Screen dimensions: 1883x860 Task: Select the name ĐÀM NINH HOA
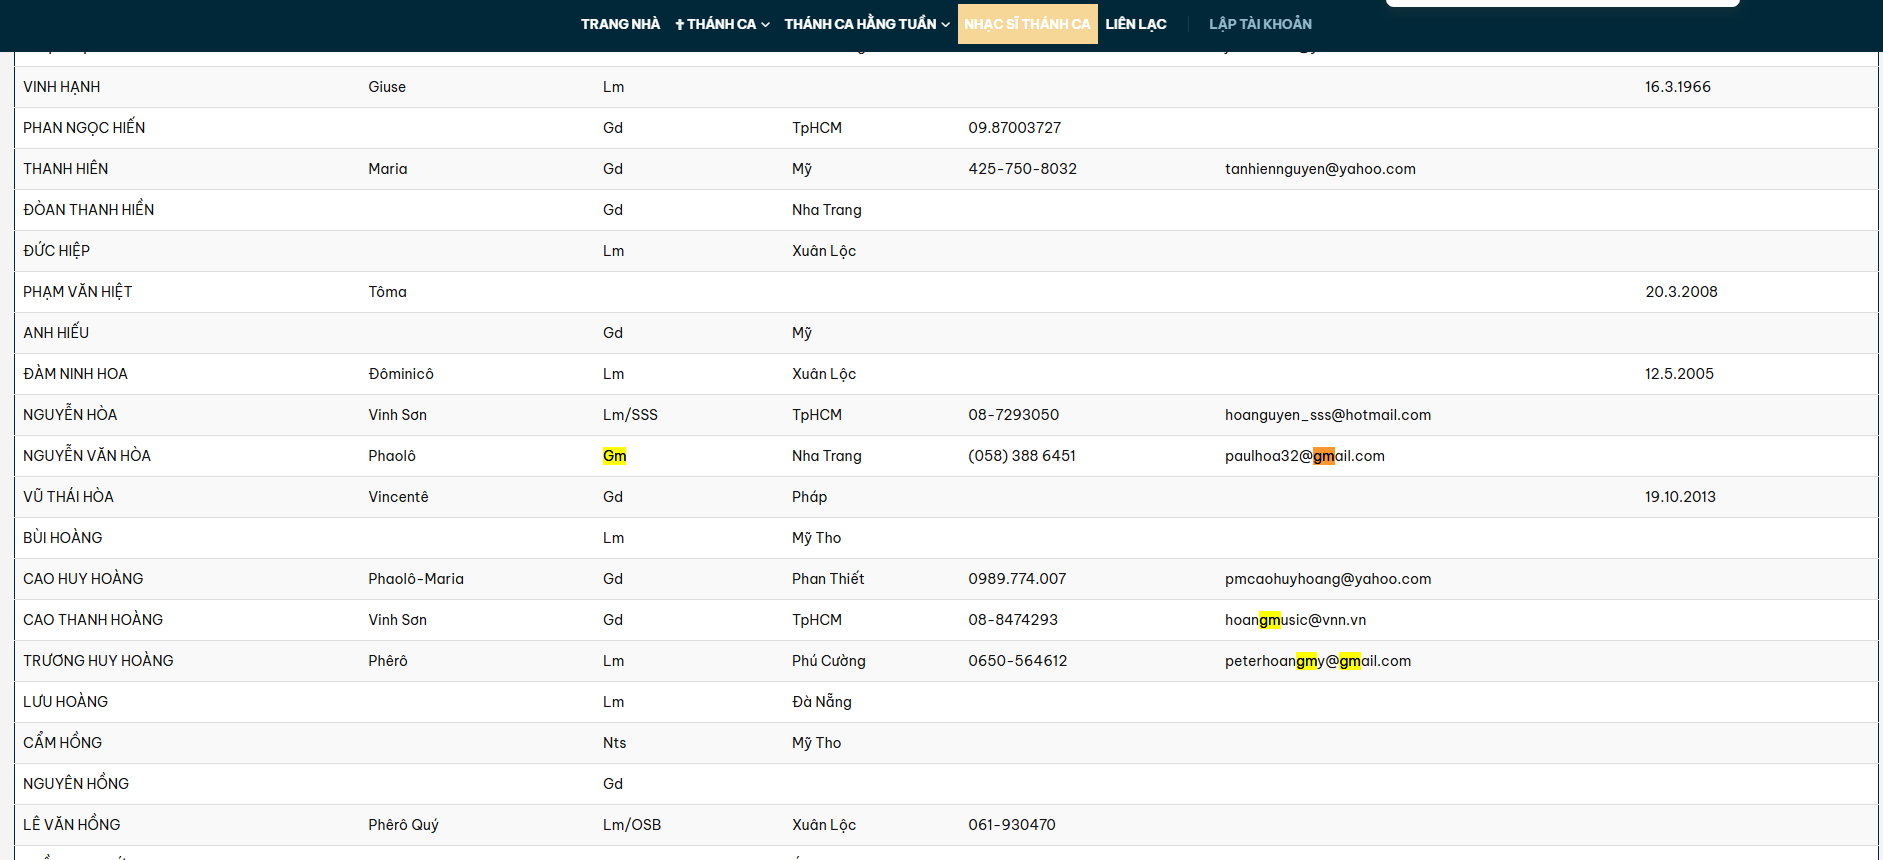76,374
